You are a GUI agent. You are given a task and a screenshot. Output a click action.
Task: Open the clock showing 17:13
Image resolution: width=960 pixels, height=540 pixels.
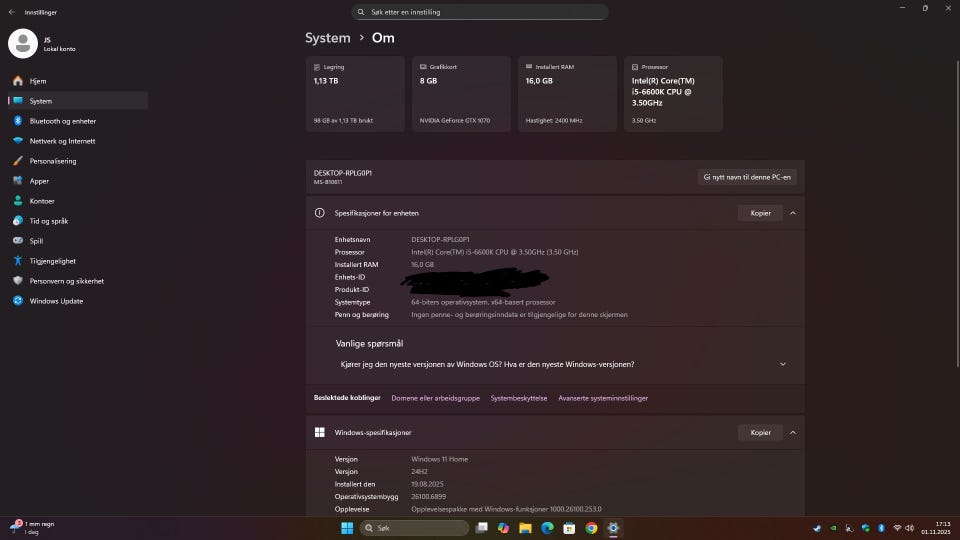tap(936, 528)
